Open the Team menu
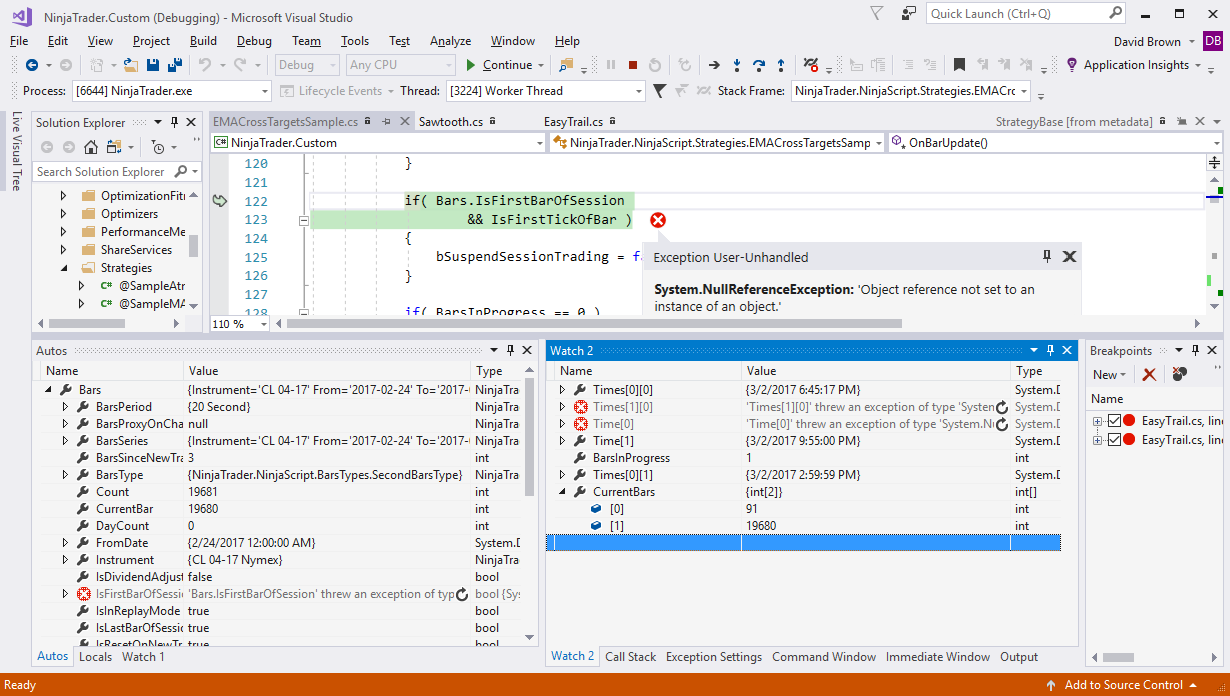The height and width of the screenshot is (696, 1230). [x=306, y=41]
